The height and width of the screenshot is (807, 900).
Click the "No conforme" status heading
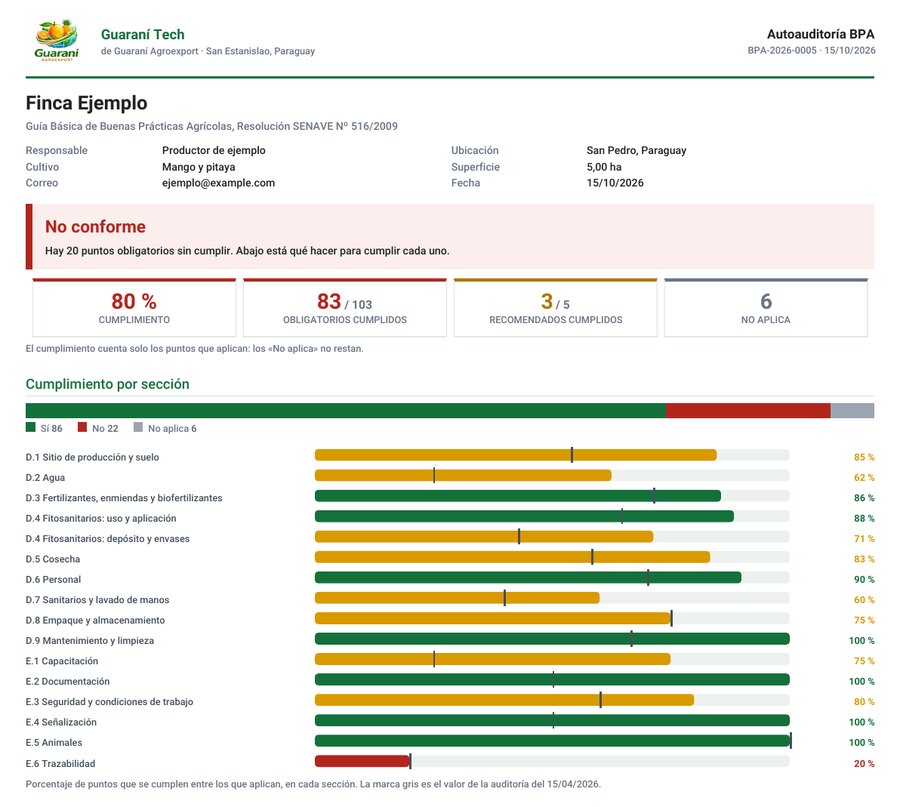click(95, 227)
